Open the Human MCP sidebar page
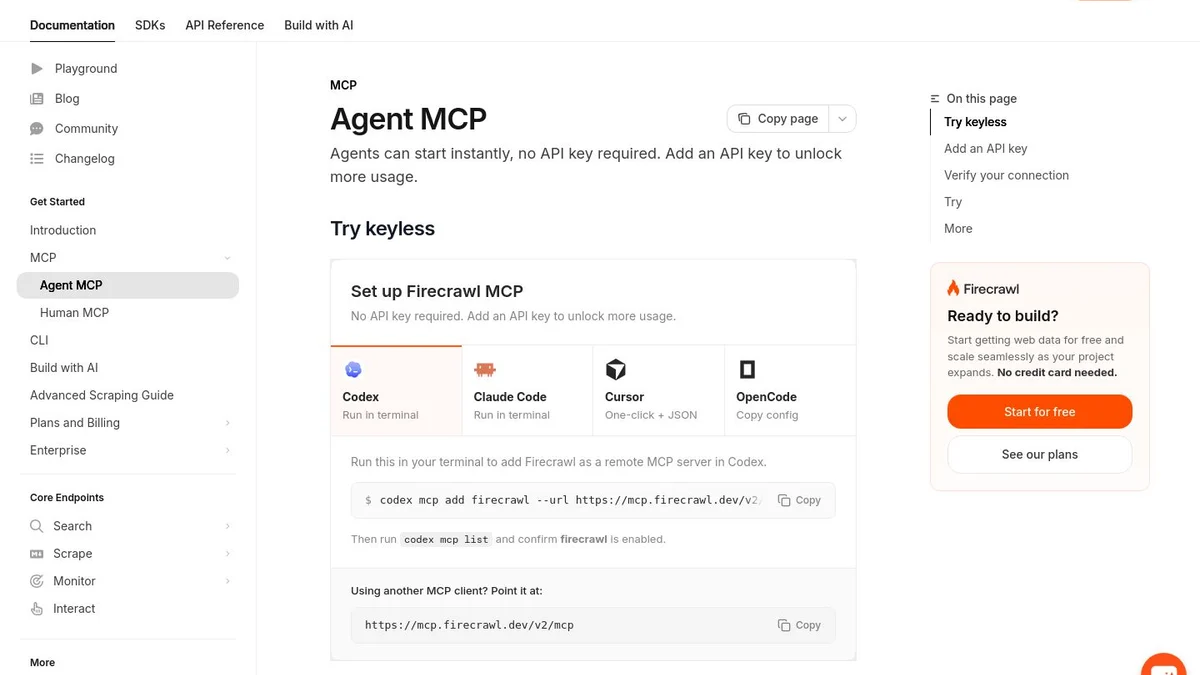The image size is (1200, 675). pos(74,313)
